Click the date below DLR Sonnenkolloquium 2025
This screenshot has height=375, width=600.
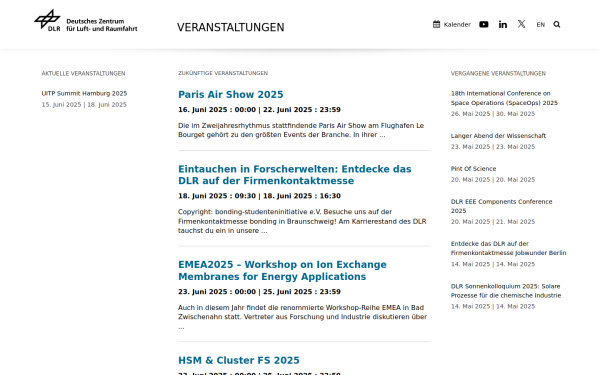[x=493, y=307]
